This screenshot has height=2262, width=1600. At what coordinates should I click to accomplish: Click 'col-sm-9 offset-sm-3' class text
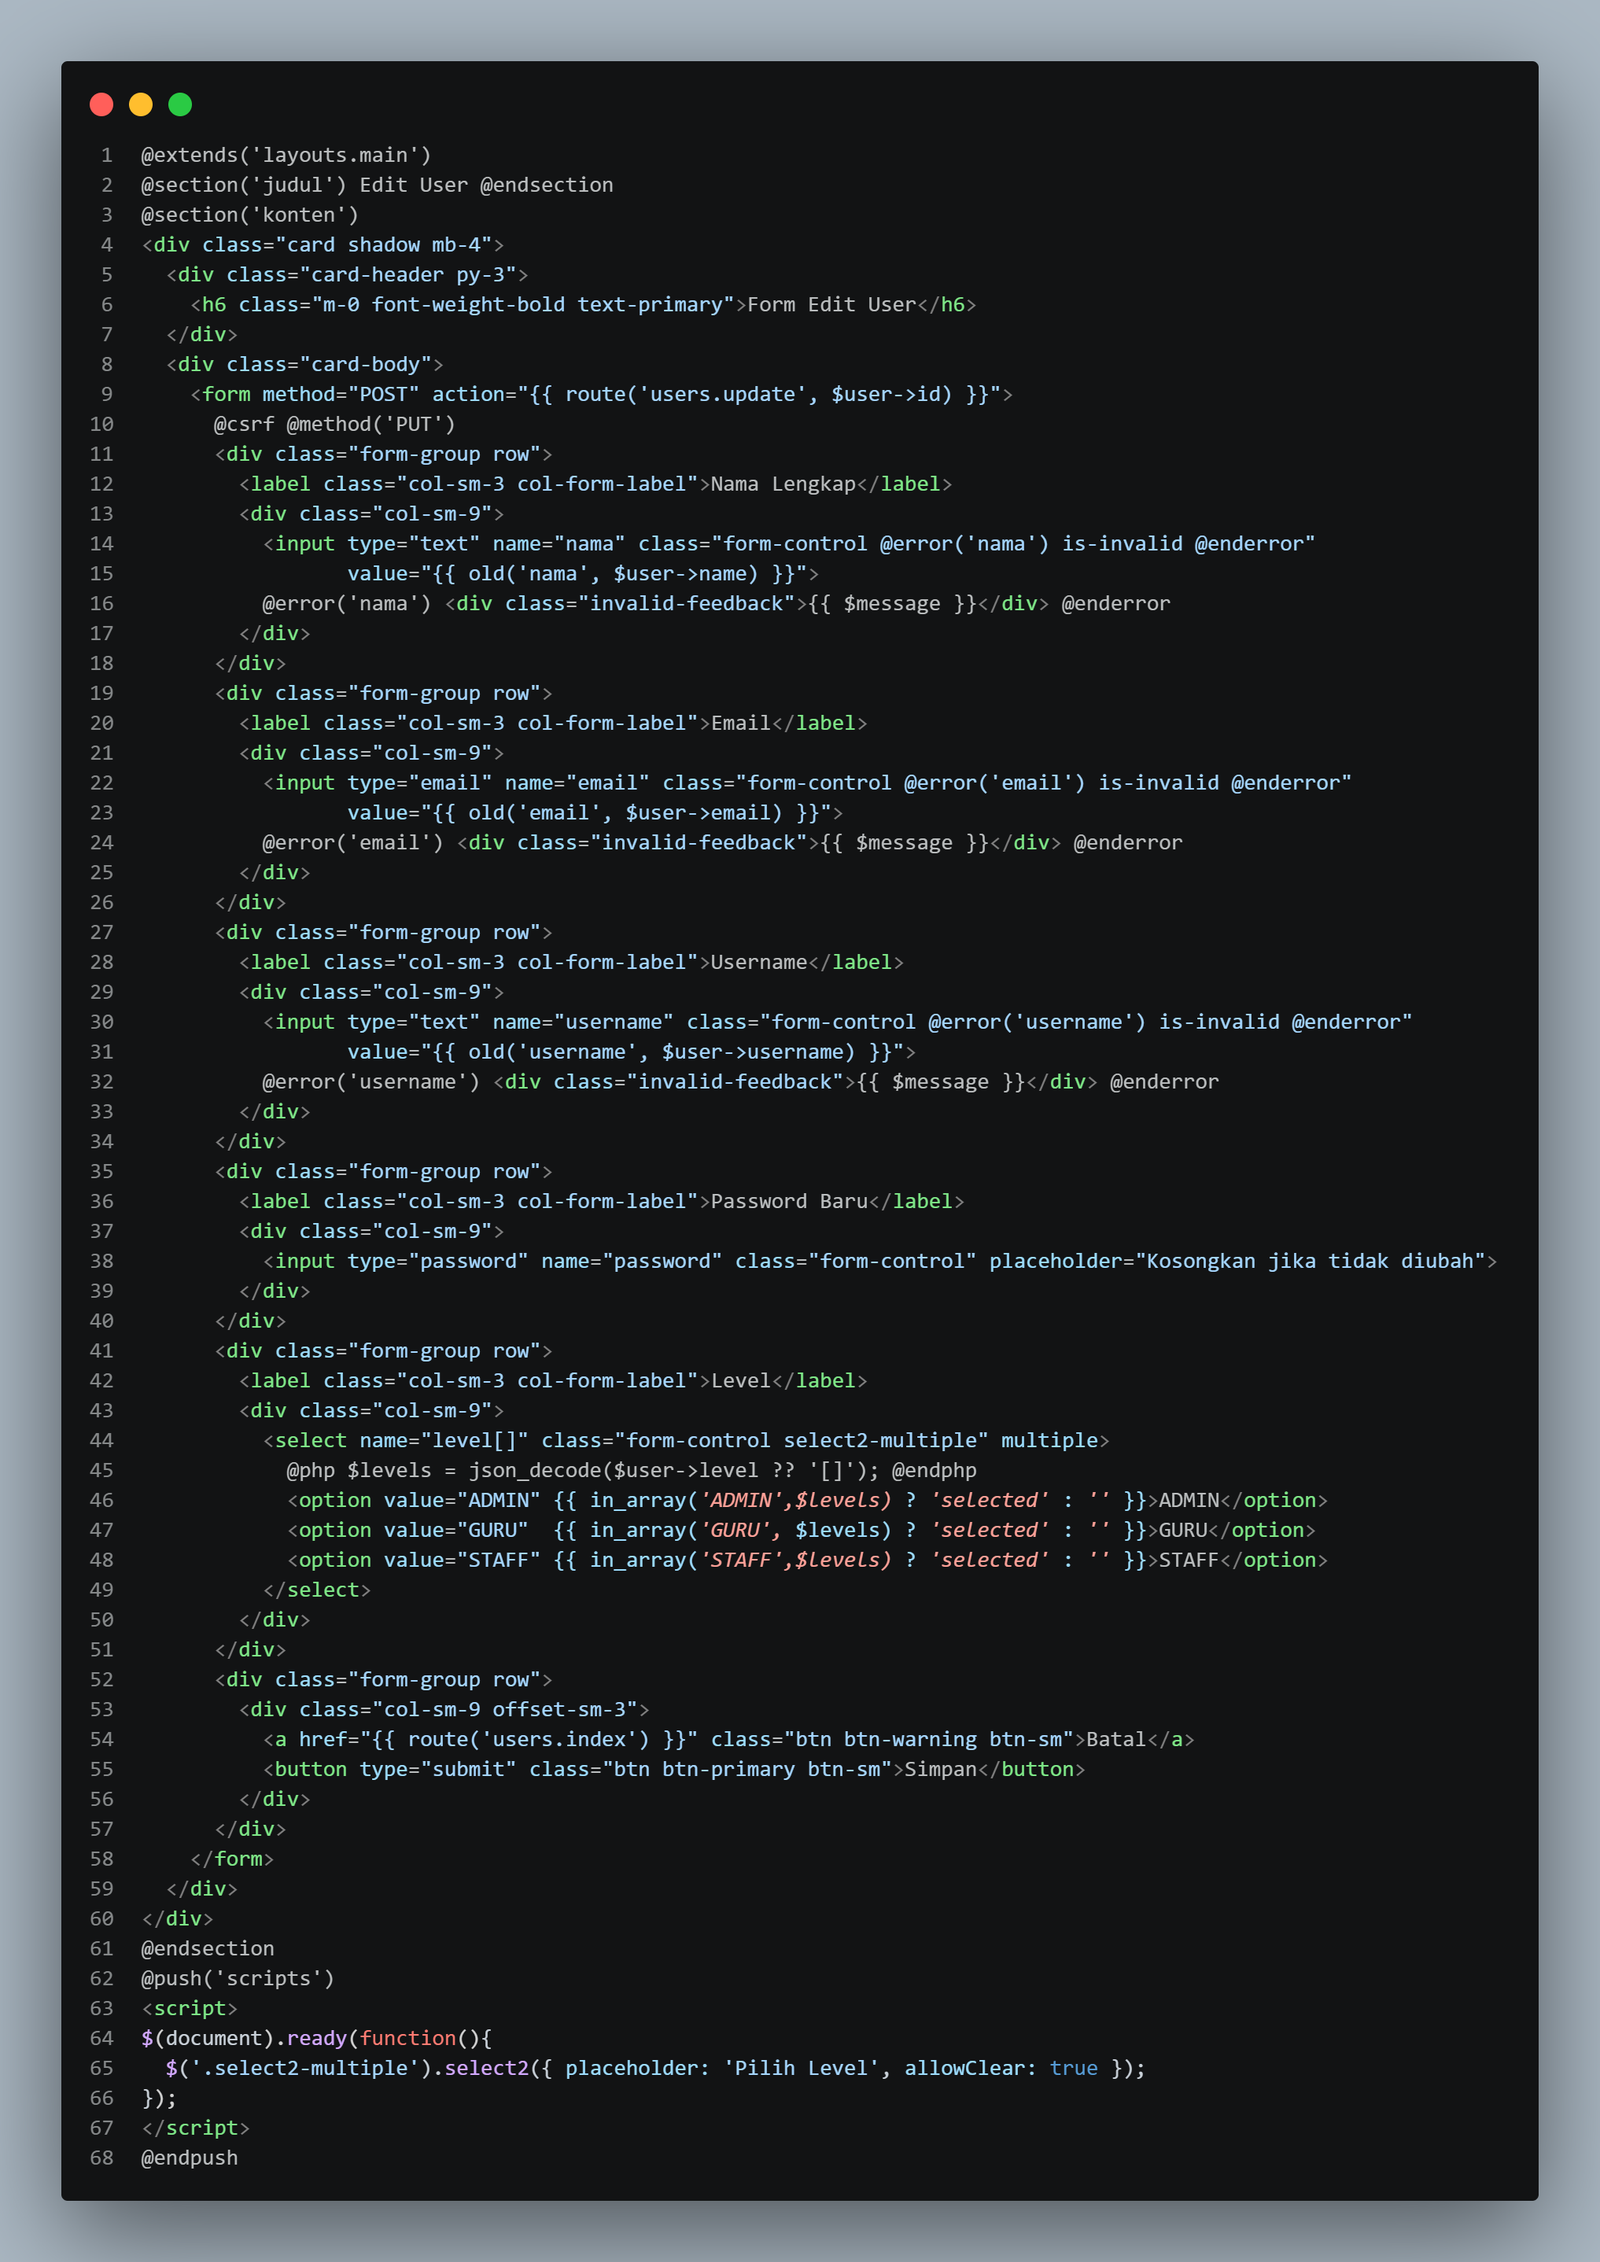[511, 1709]
